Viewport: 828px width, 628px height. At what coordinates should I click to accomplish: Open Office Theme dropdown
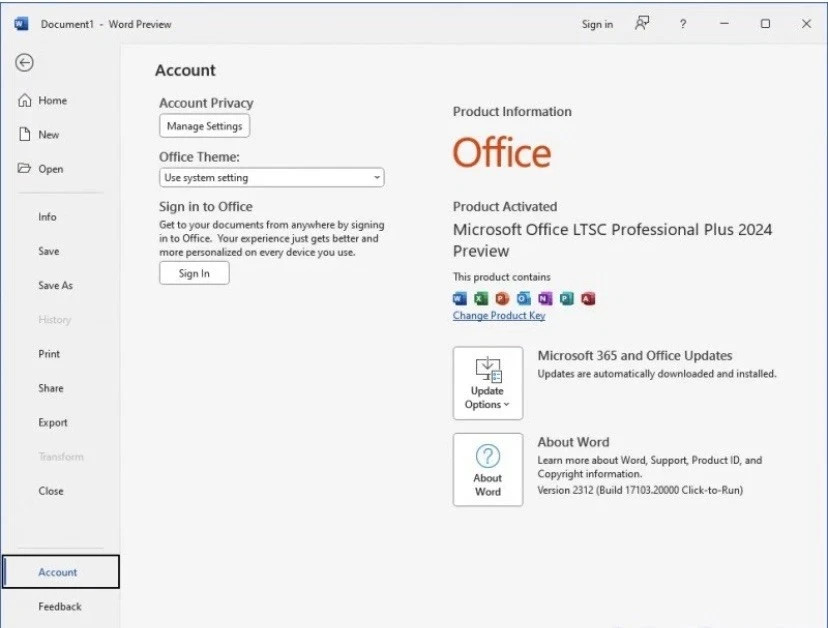coord(271,177)
